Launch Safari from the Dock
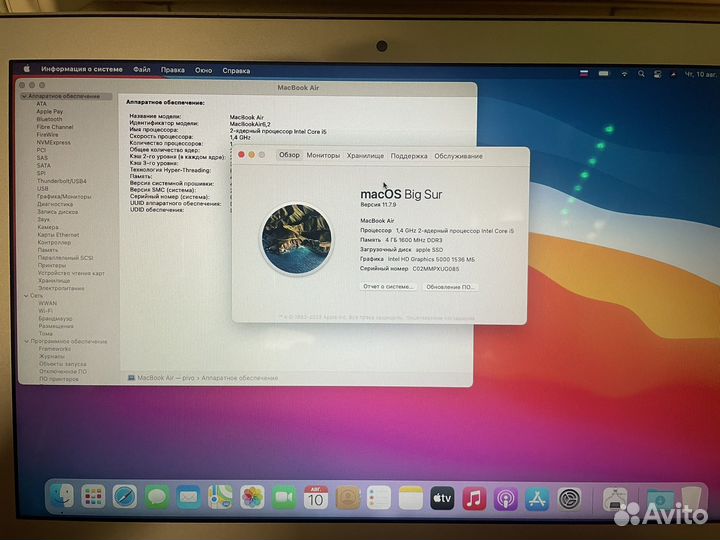Screen dimensions: 720x540 [x=125, y=496]
